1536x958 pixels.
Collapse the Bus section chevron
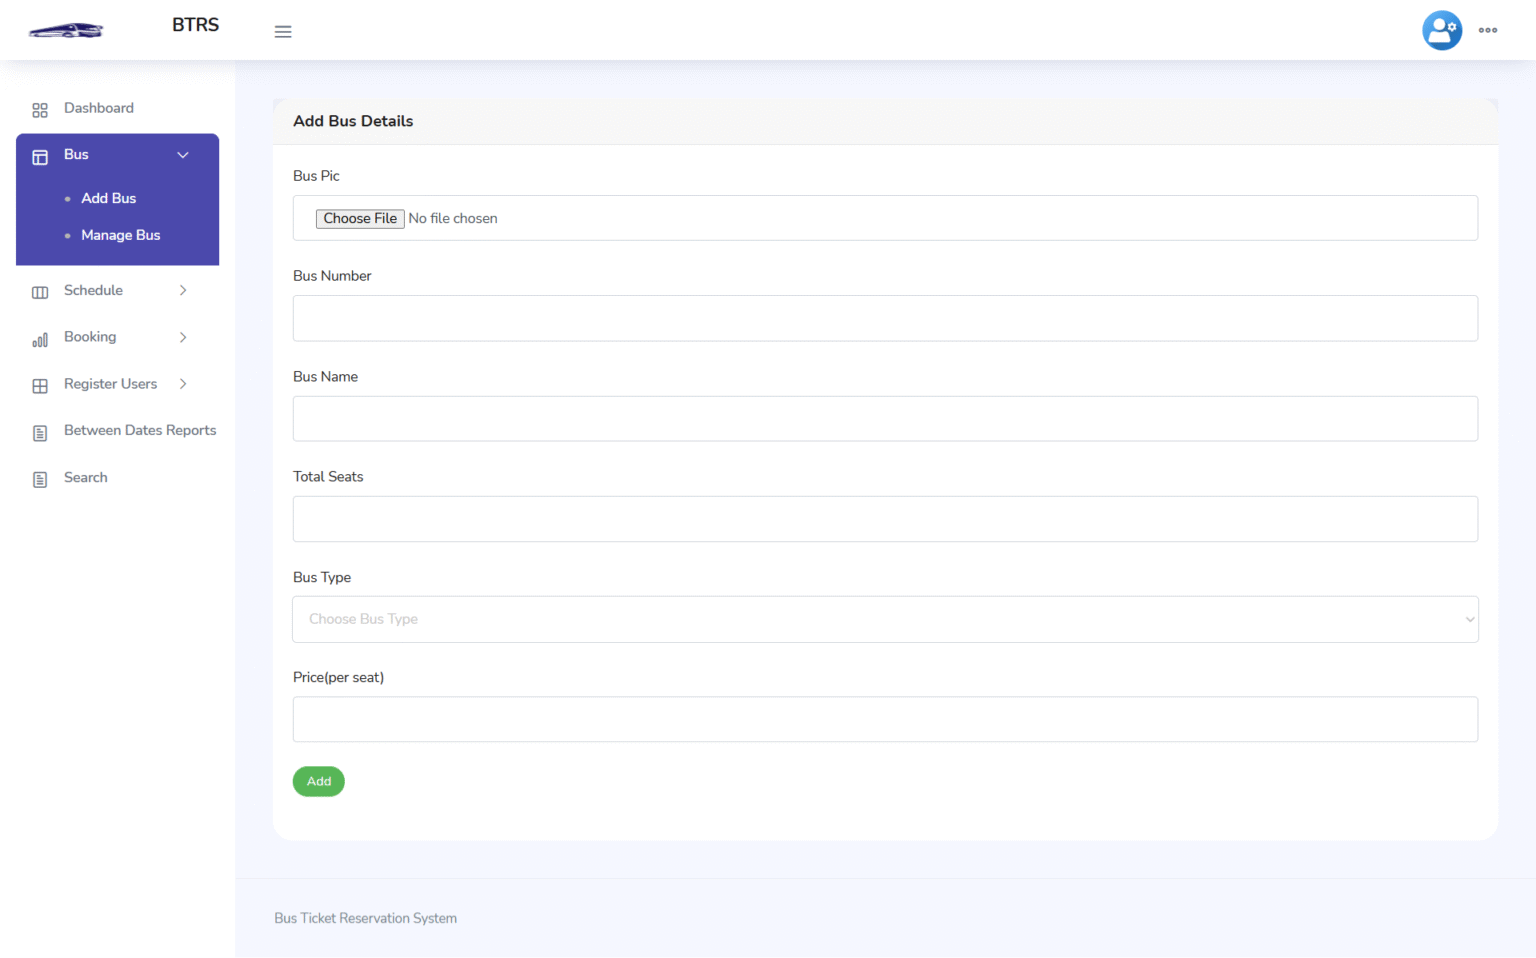point(183,155)
